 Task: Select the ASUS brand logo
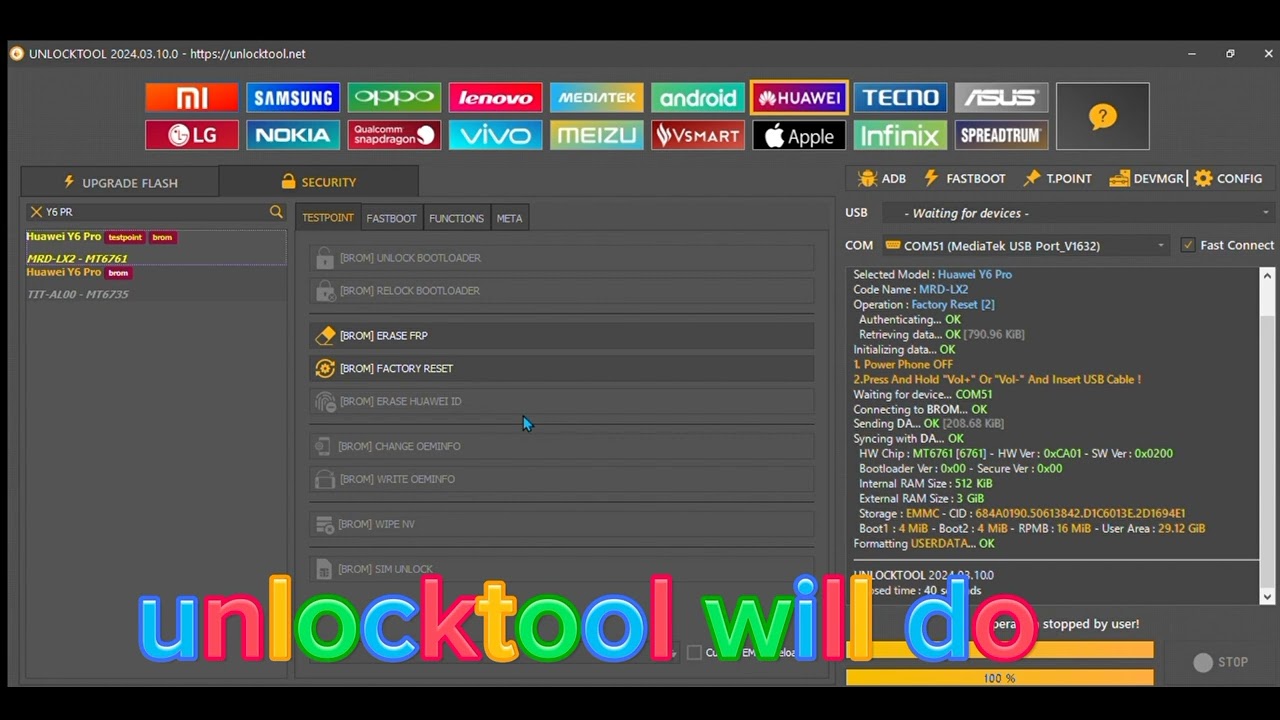[x=1001, y=97]
